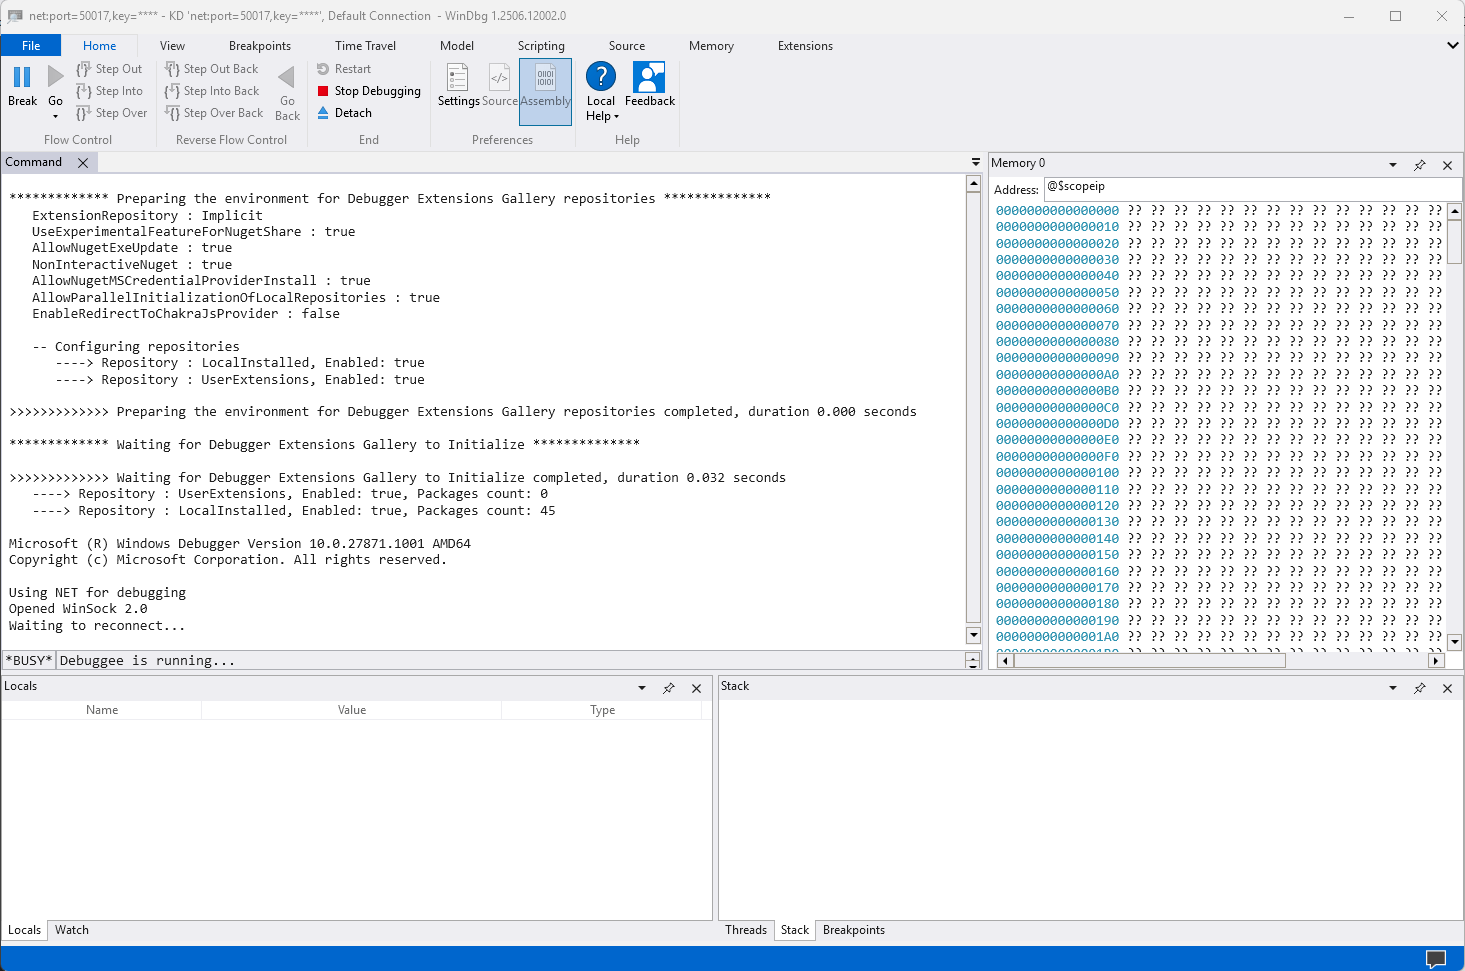Click the Memory horizontal scroll left arrow
This screenshot has width=1465, height=971.
[x=1006, y=660]
